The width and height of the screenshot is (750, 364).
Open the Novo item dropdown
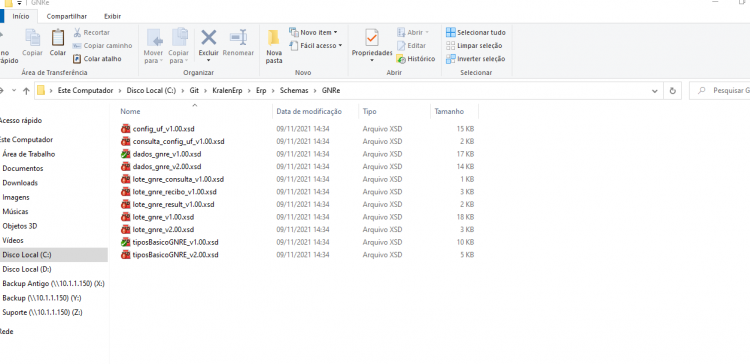313,33
